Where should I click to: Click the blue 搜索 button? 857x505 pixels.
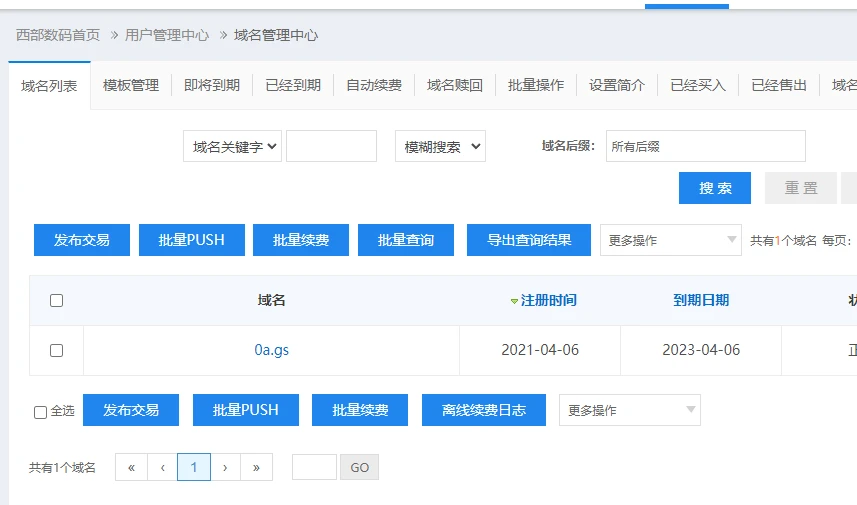(715, 188)
